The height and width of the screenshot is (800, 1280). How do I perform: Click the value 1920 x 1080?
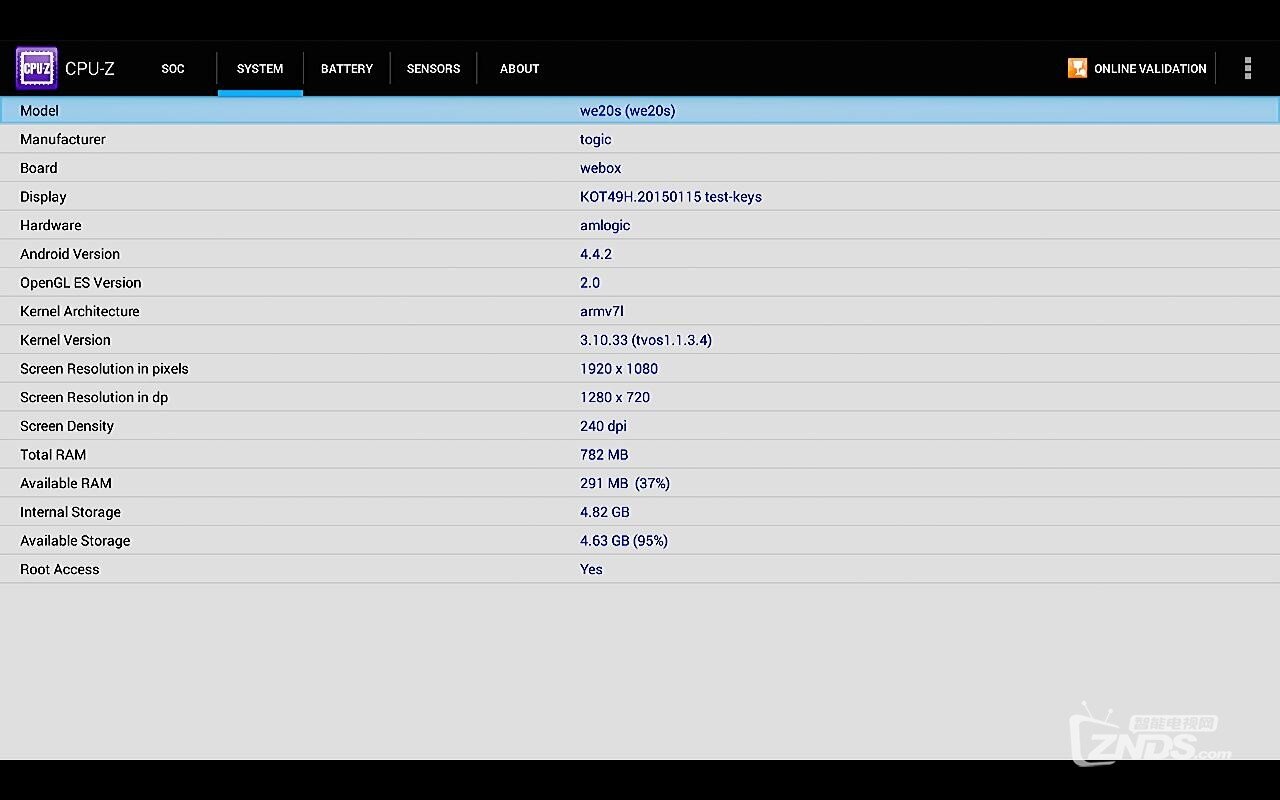pos(619,369)
